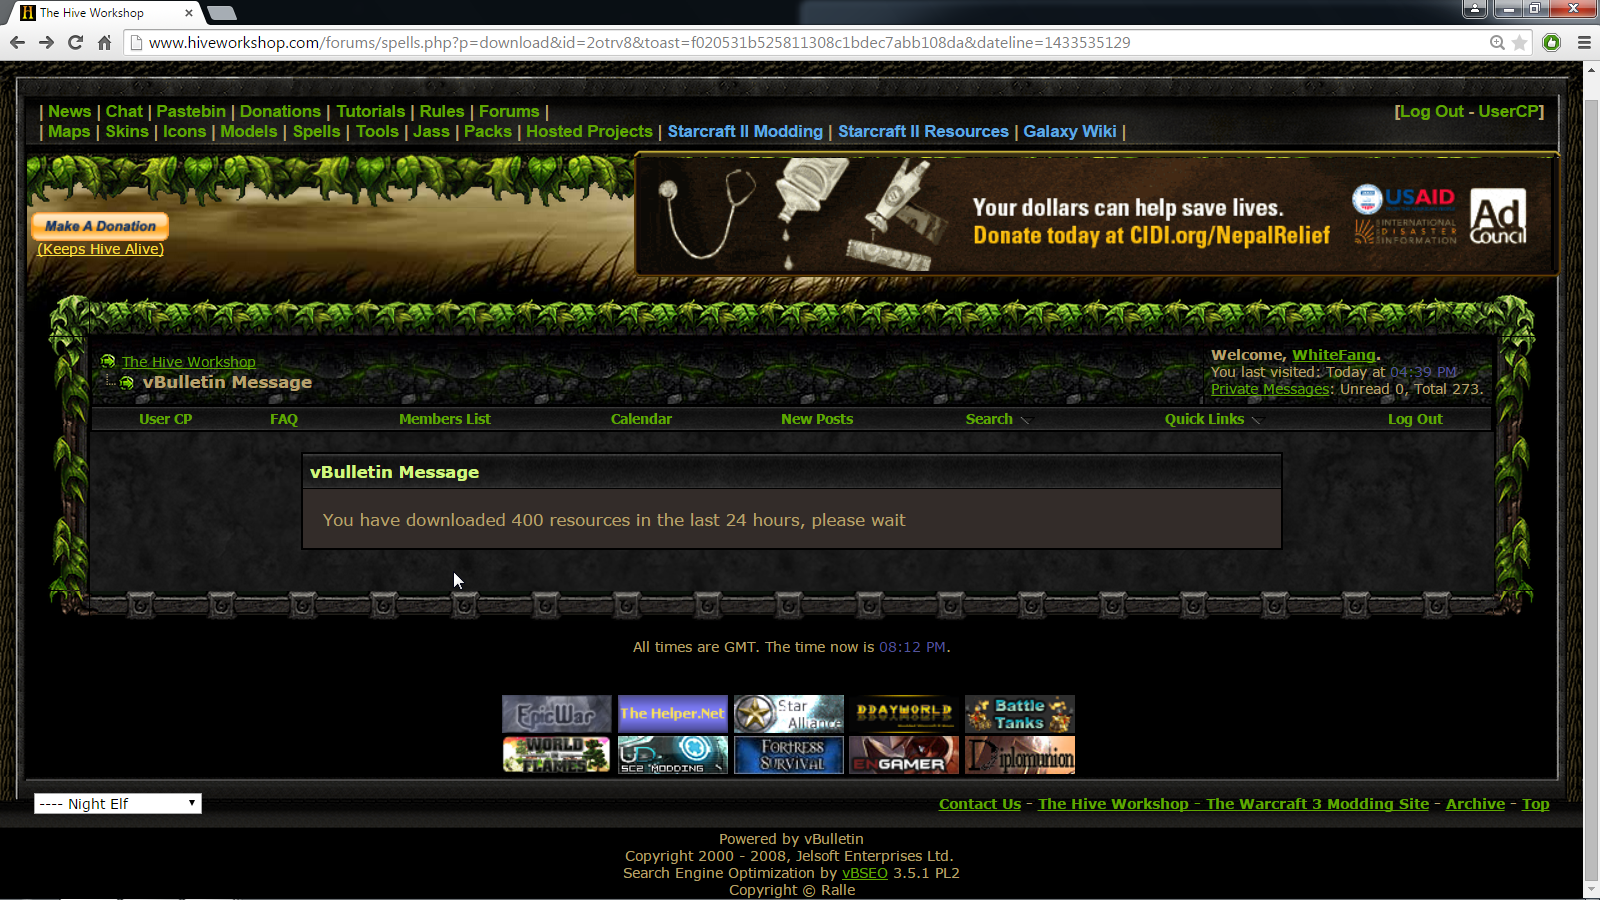Click the Battle Tanks affiliate banner
This screenshot has width=1600, height=900.
(1019, 714)
